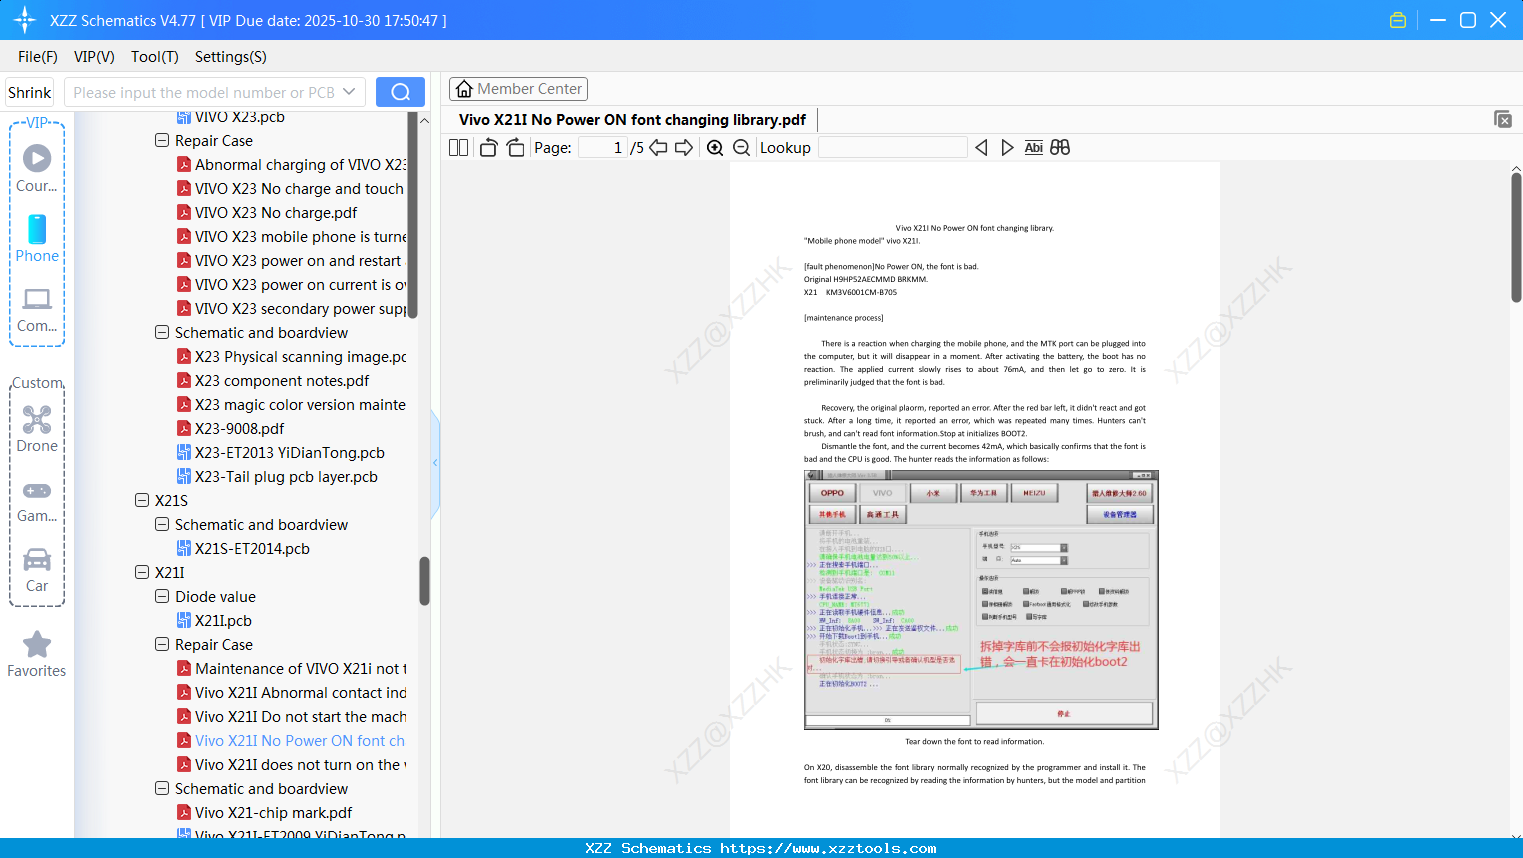
Task: Open the Member Center button
Action: [x=518, y=89]
